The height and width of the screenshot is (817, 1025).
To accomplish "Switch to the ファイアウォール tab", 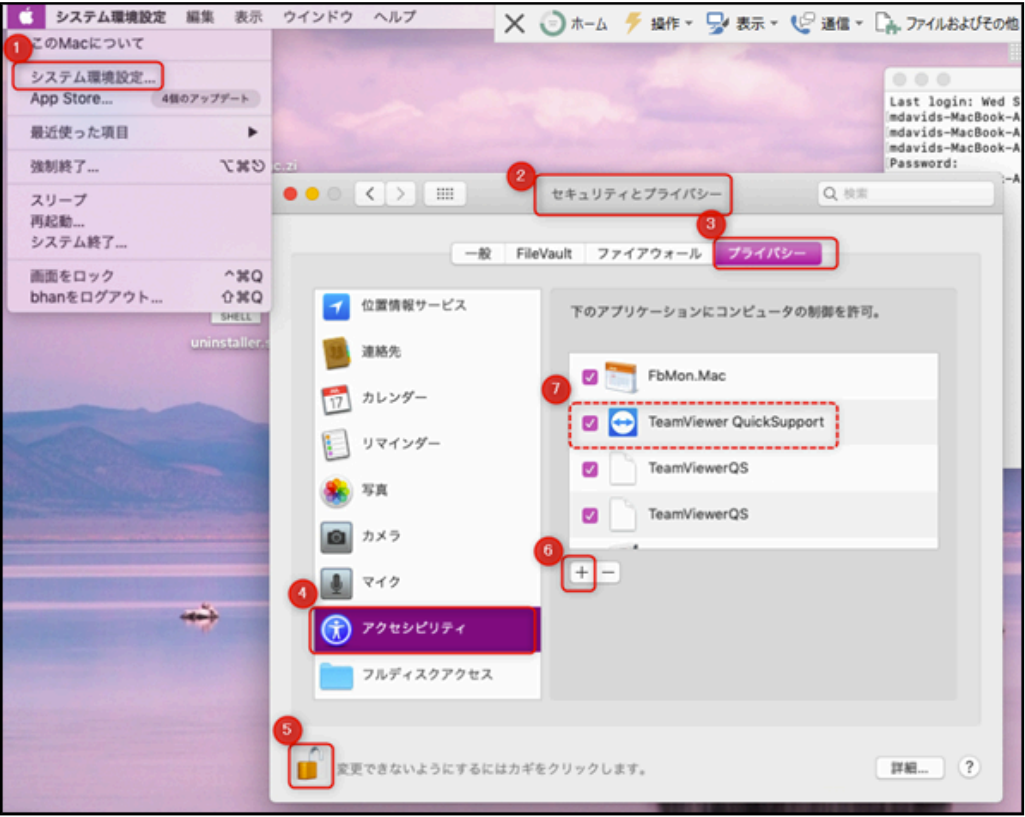I will 648,254.
